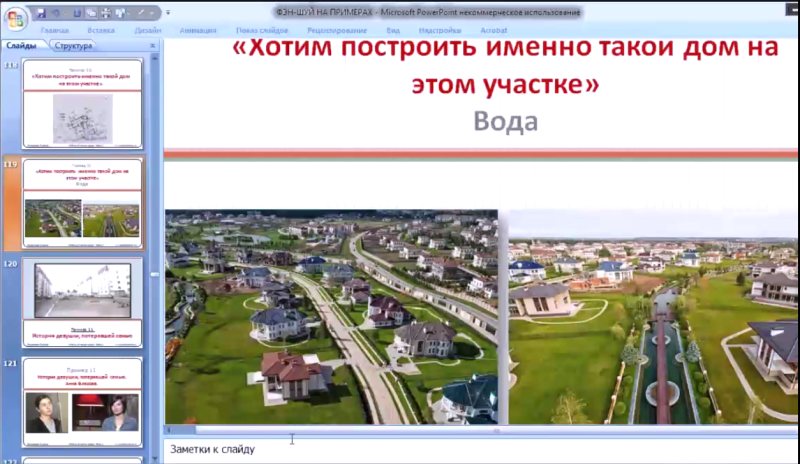Select slide 120 thumbnail with street photo
The width and height of the screenshot is (800, 464).
pyautogui.click(x=82, y=303)
